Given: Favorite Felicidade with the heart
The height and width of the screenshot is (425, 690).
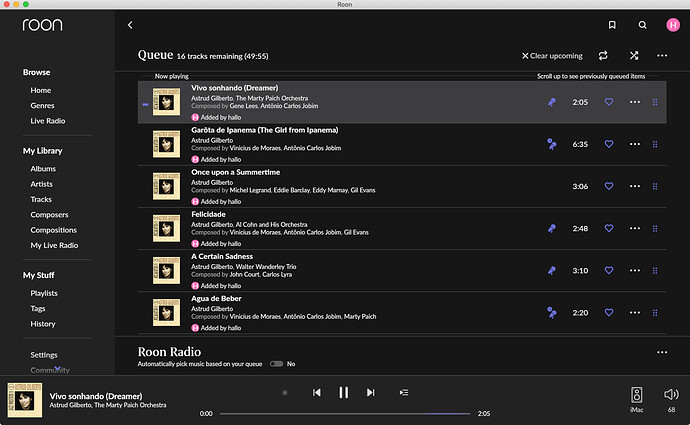Looking at the screenshot, I should click(x=609, y=228).
